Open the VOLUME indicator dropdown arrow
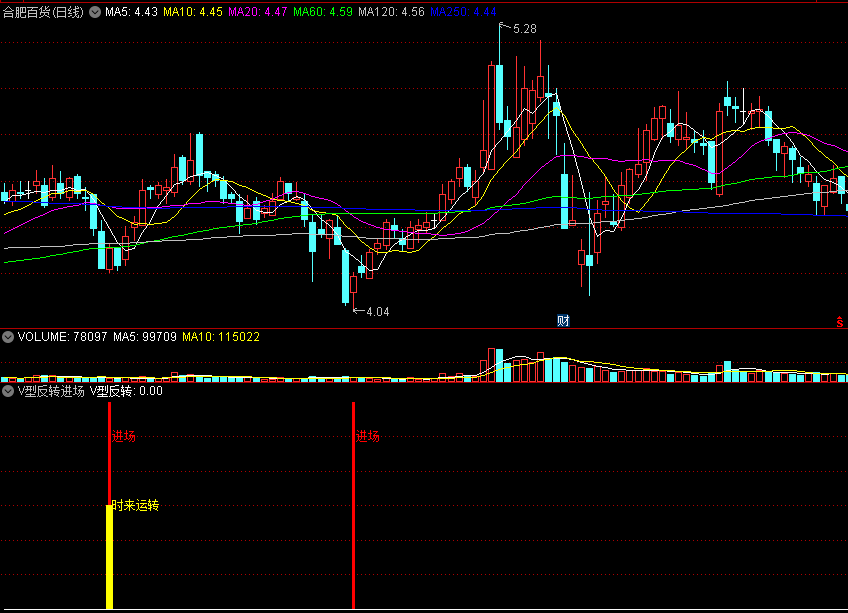The height and width of the screenshot is (613, 848). click(x=8, y=337)
